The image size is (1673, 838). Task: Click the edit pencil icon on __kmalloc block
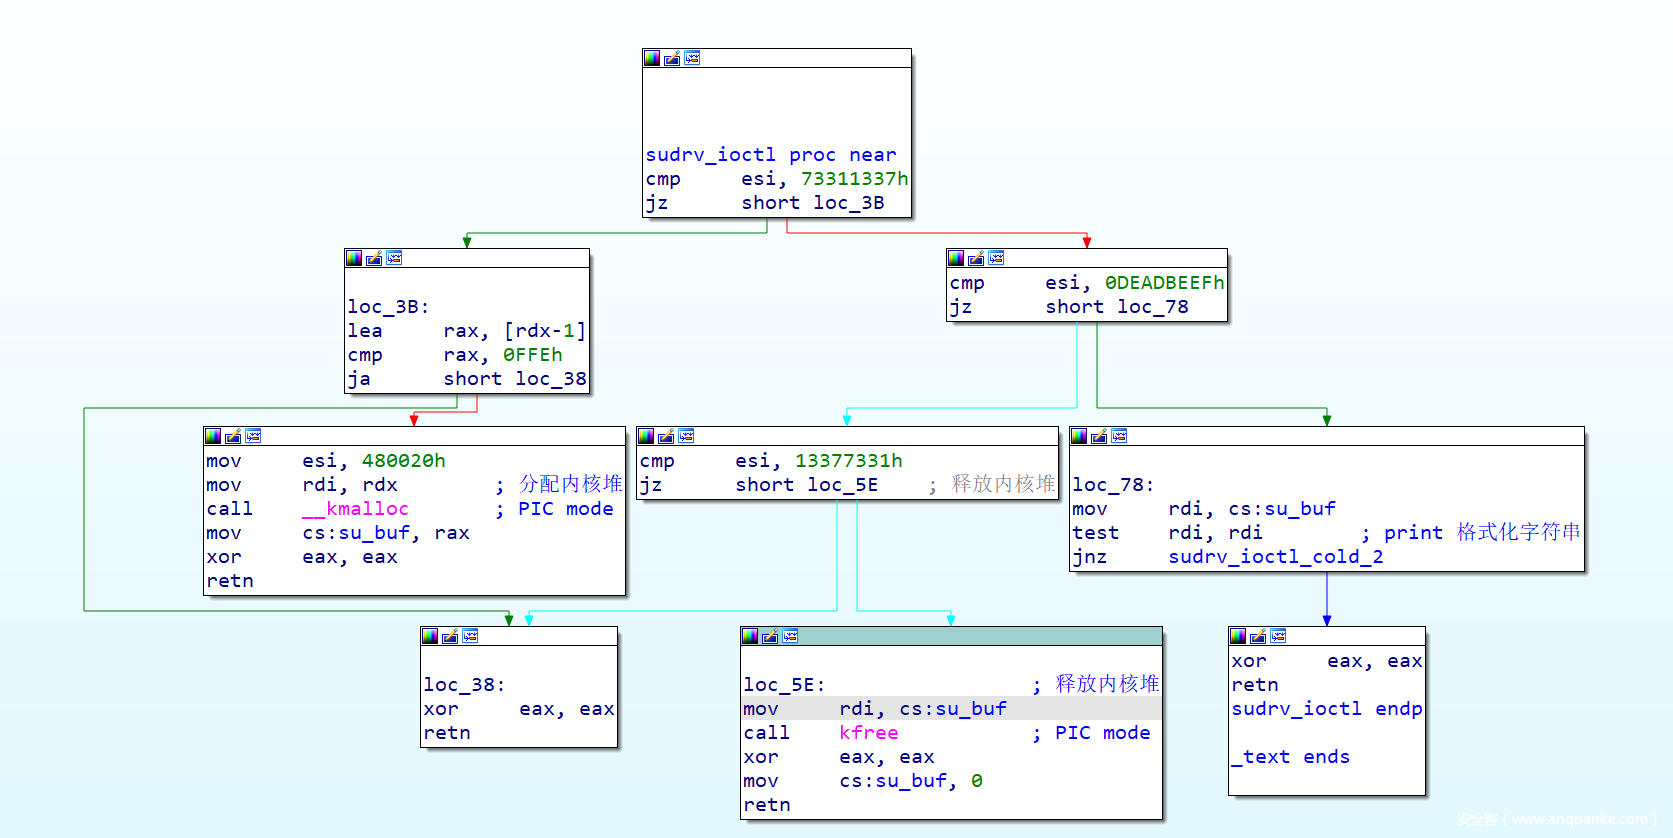click(x=233, y=436)
